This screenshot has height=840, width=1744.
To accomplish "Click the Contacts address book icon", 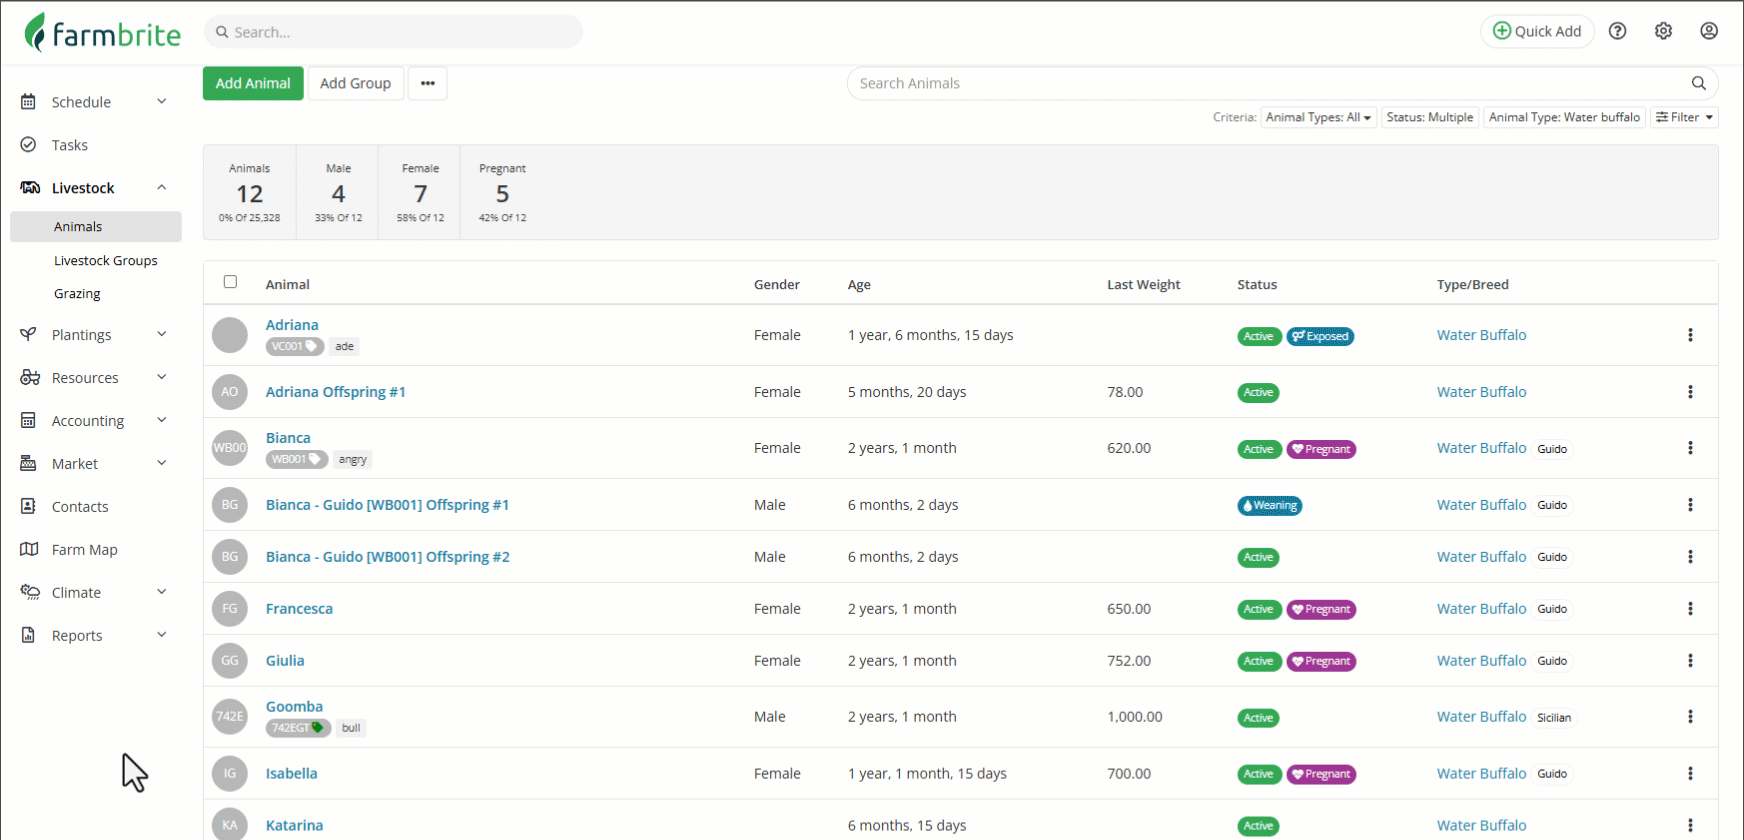I will pyautogui.click(x=29, y=507).
